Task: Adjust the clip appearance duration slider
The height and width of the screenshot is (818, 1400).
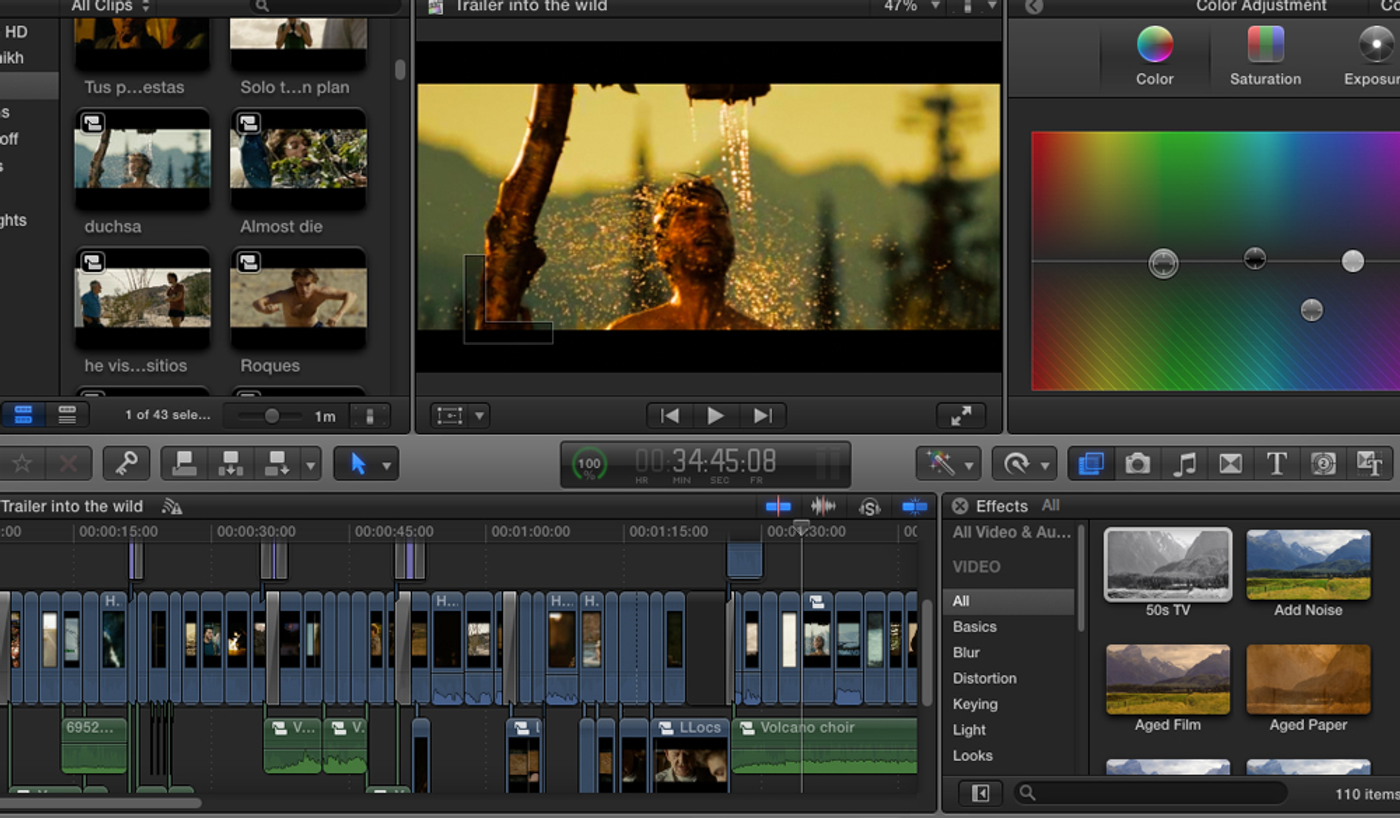Action: pyautogui.click(x=272, y=415)
